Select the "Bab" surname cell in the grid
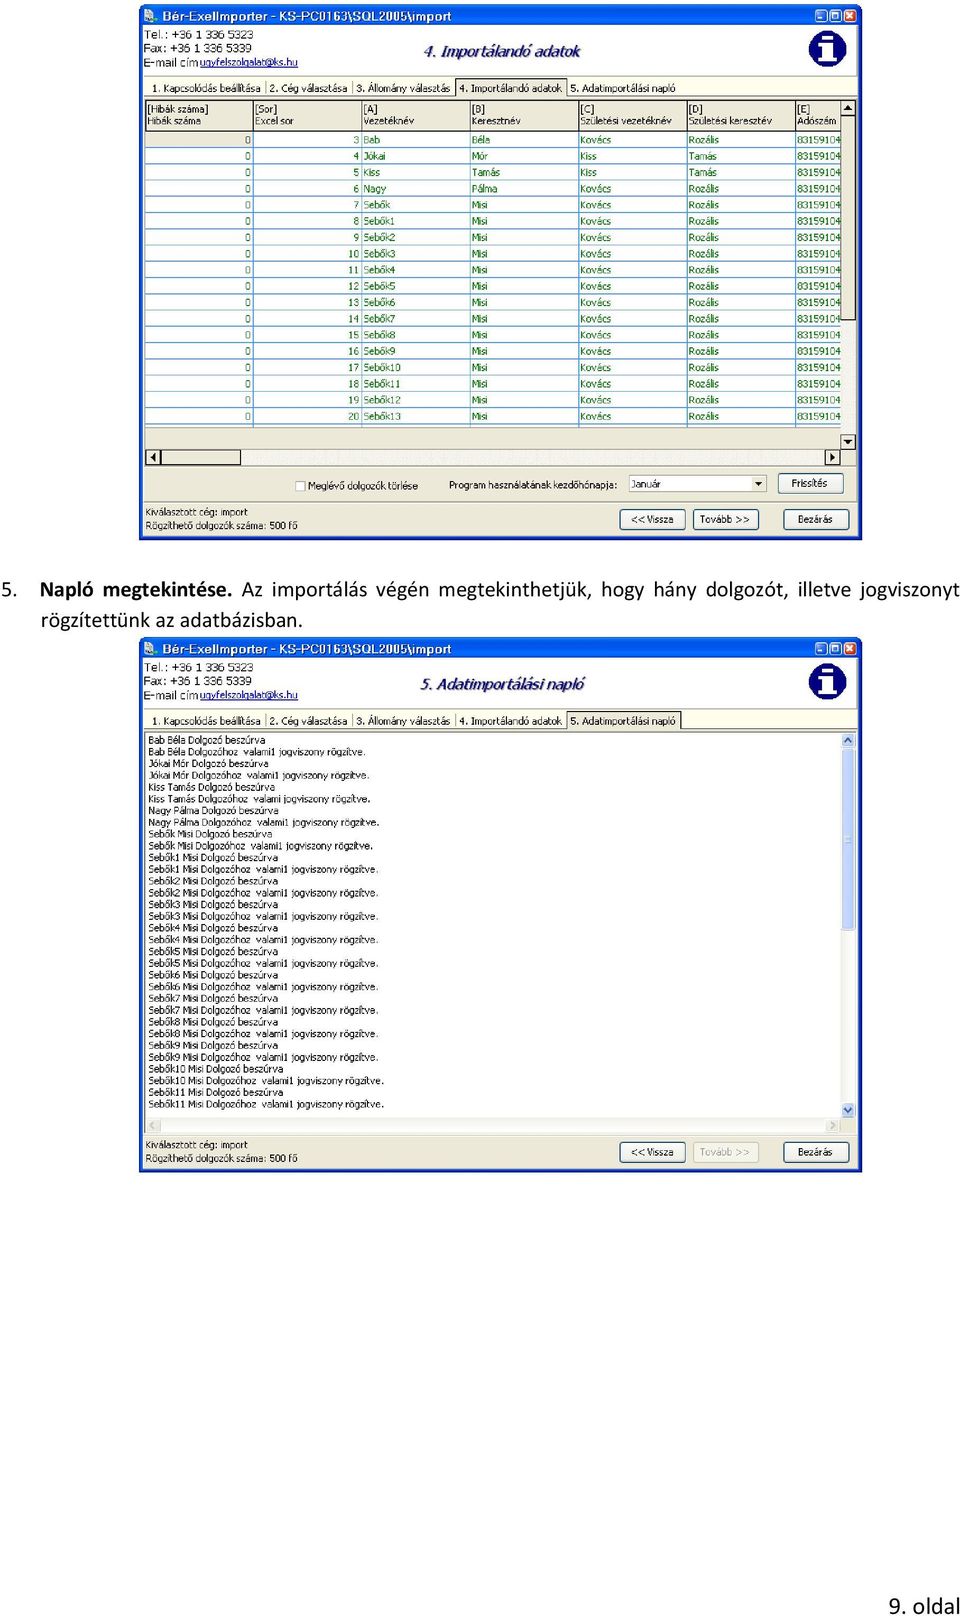The image size is (960, 1616). click(x=415, y=140)
